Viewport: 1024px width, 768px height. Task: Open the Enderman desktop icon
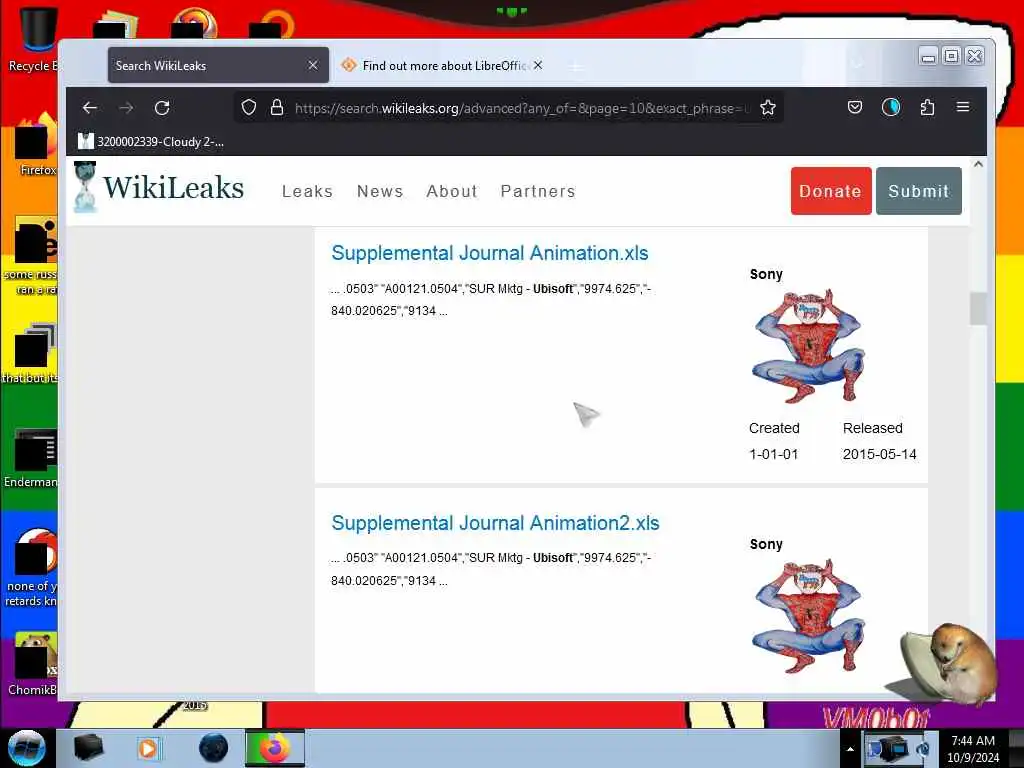[31, 458]
